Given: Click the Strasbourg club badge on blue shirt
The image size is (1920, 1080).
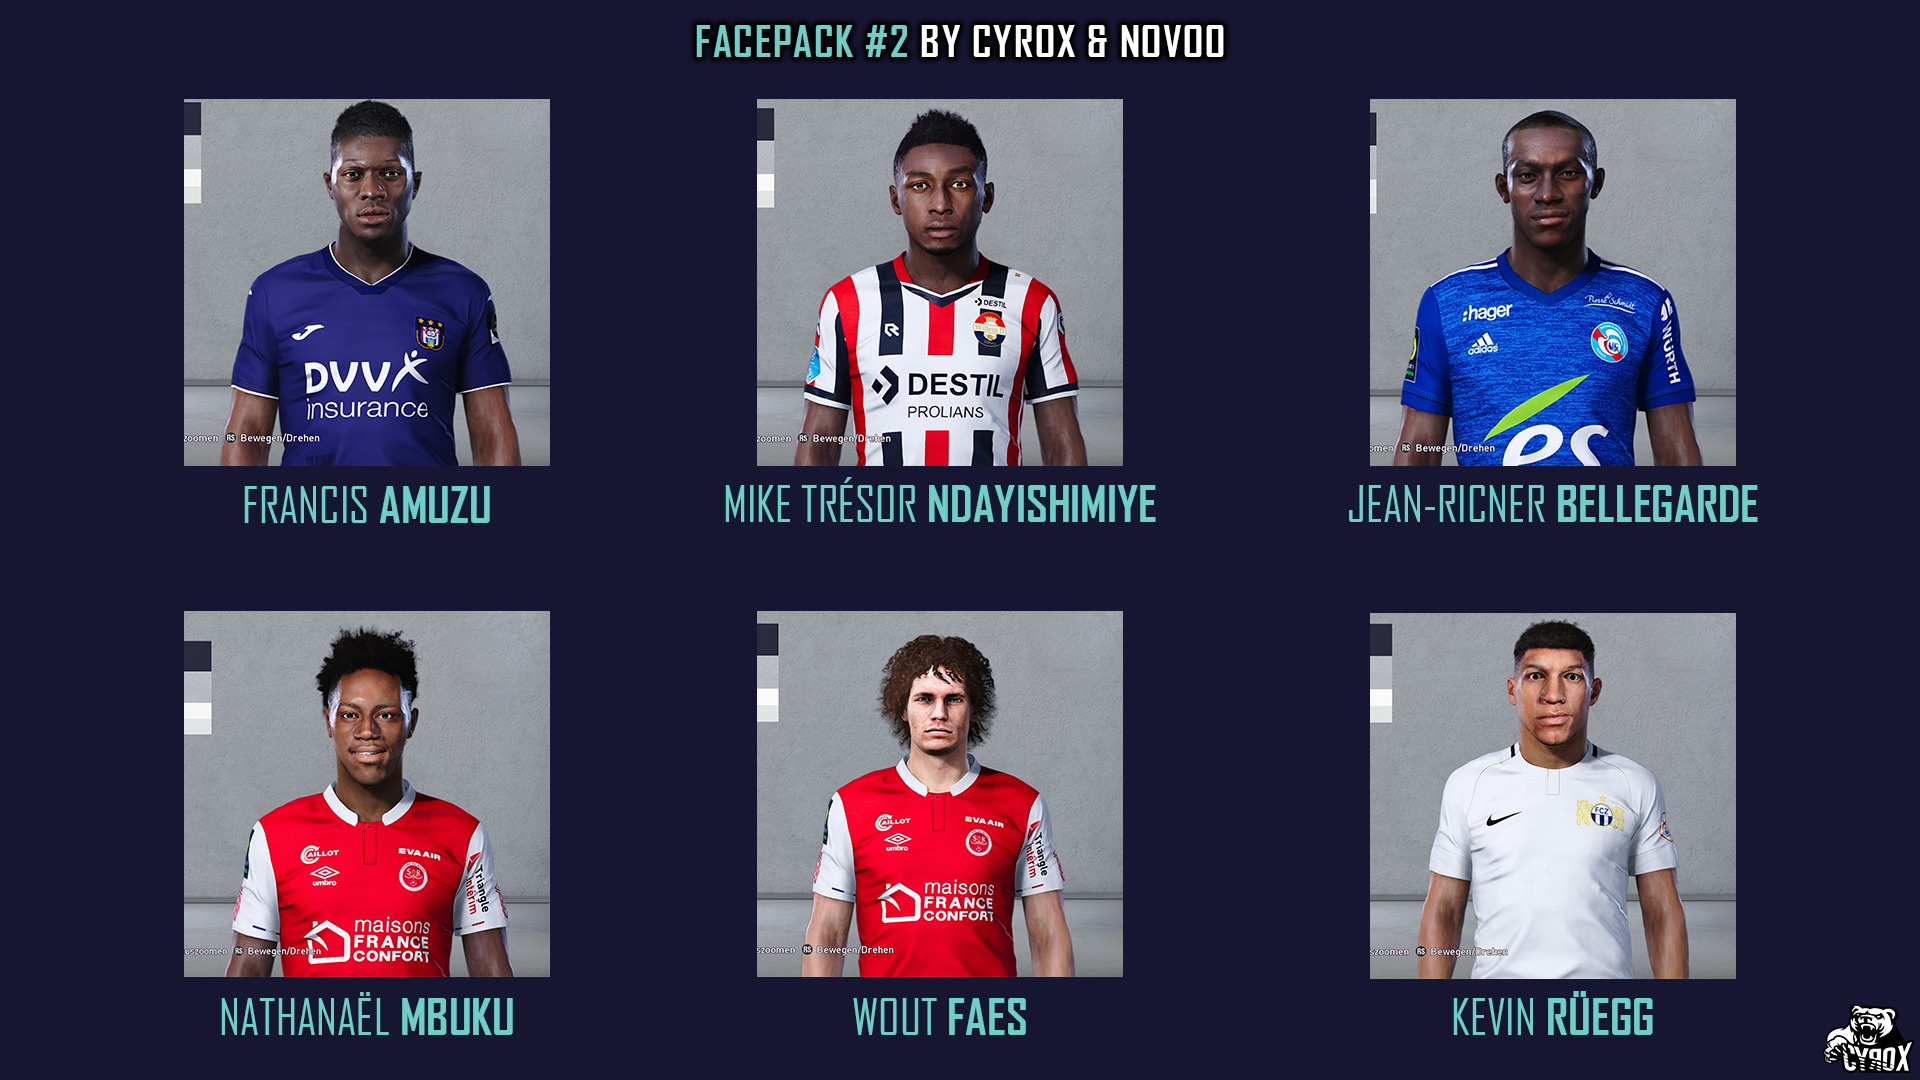Looking at the screenshot, I should click(x=1609, y=343).
